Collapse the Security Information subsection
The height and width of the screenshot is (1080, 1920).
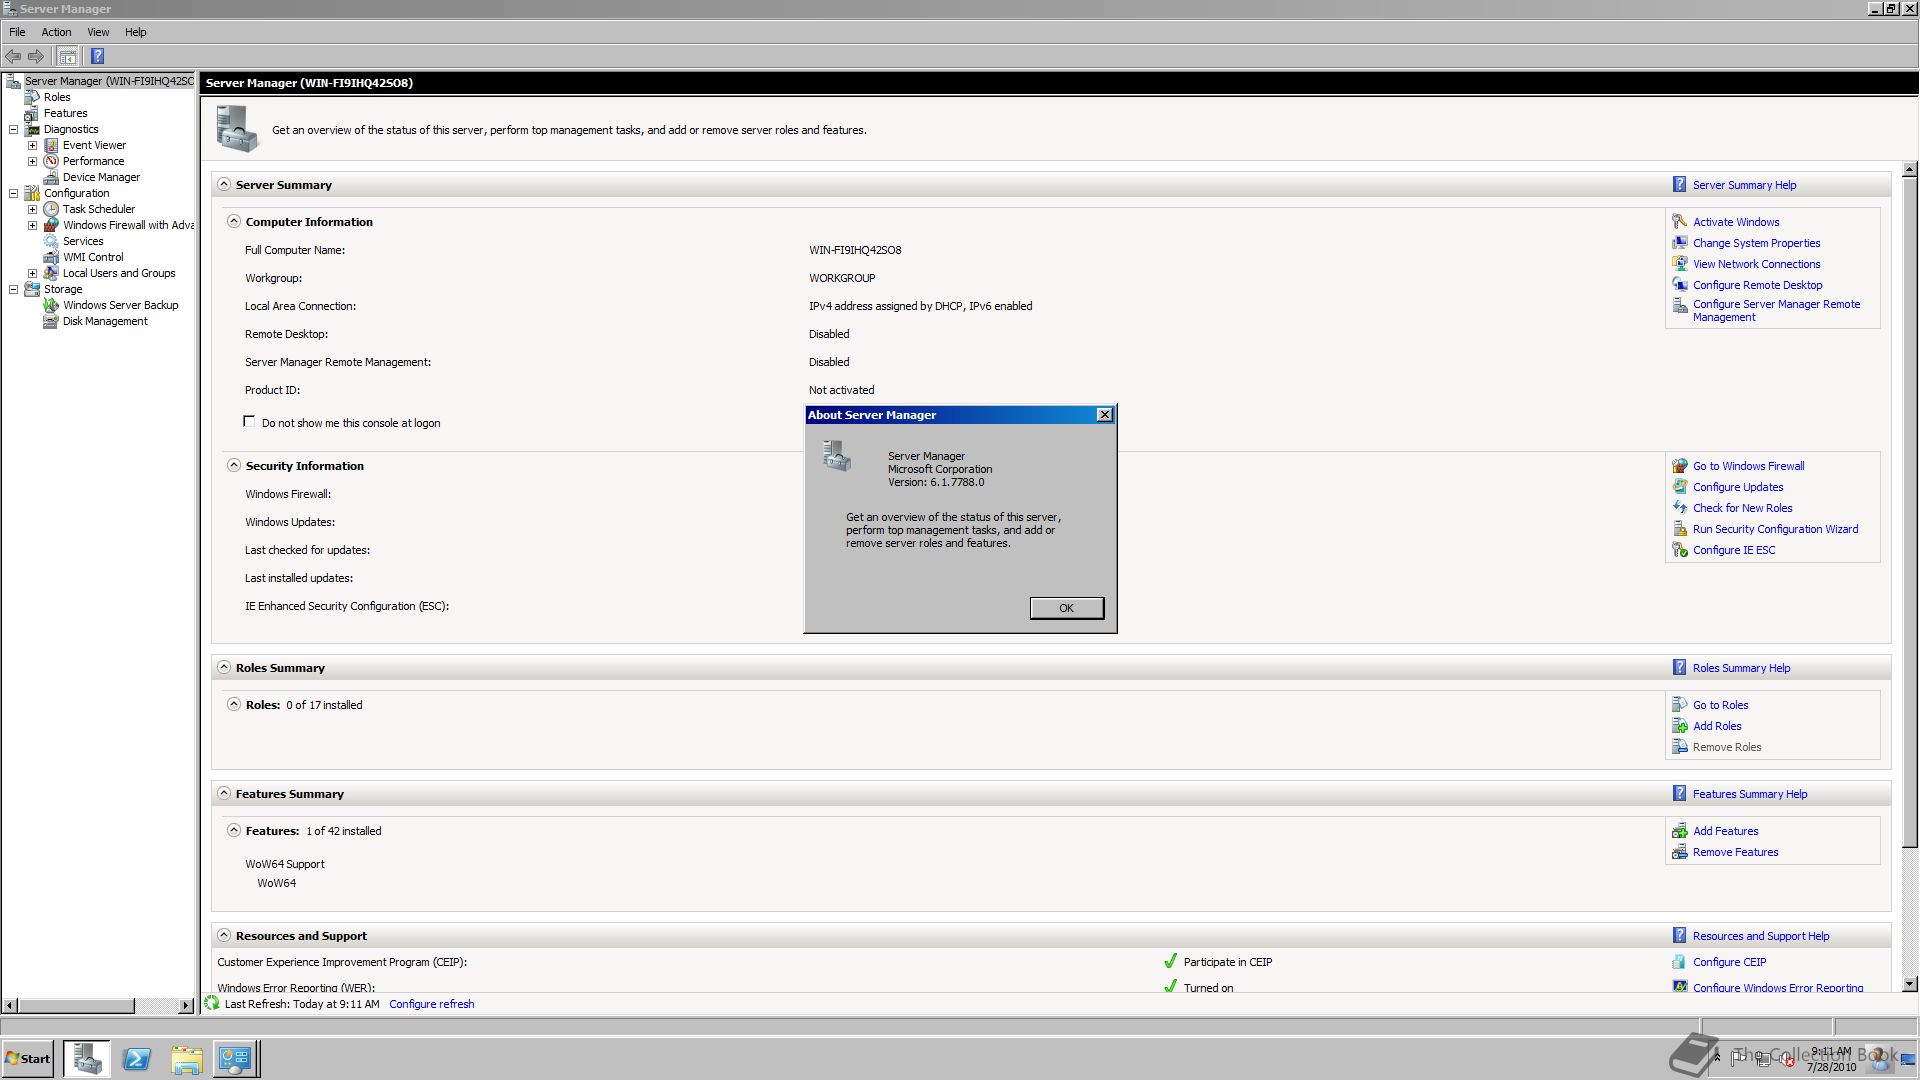coord(234,465)
